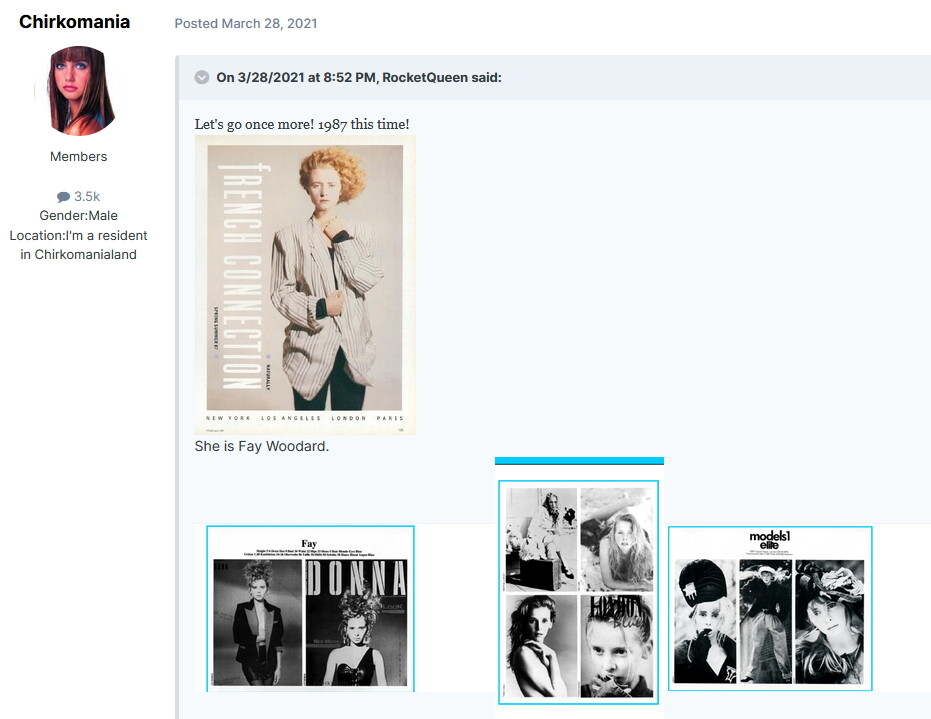Open Chirkomania's profile name link
Viewport: 931px width, 719px height.
click(x=74, y=22)
